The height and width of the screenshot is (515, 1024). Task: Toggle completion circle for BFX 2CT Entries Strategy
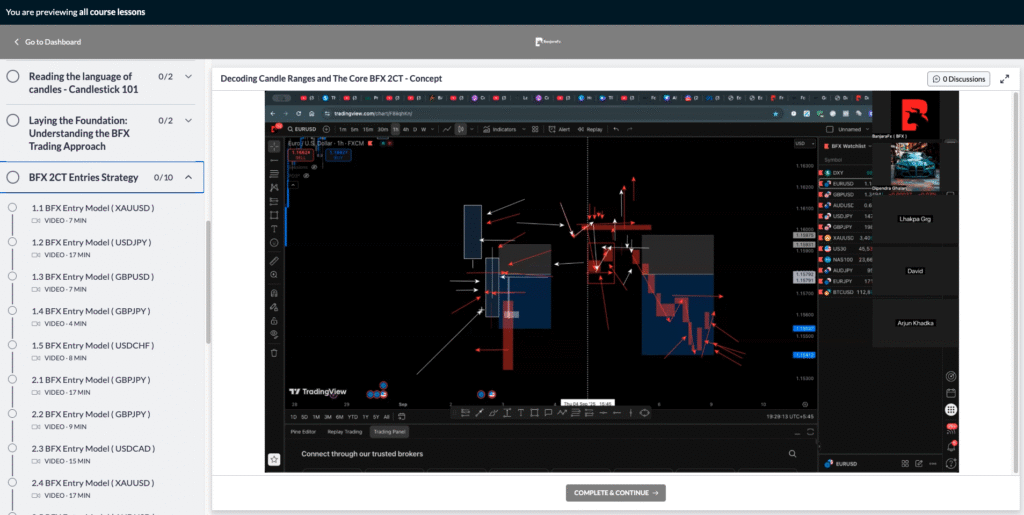pos(13,177)
